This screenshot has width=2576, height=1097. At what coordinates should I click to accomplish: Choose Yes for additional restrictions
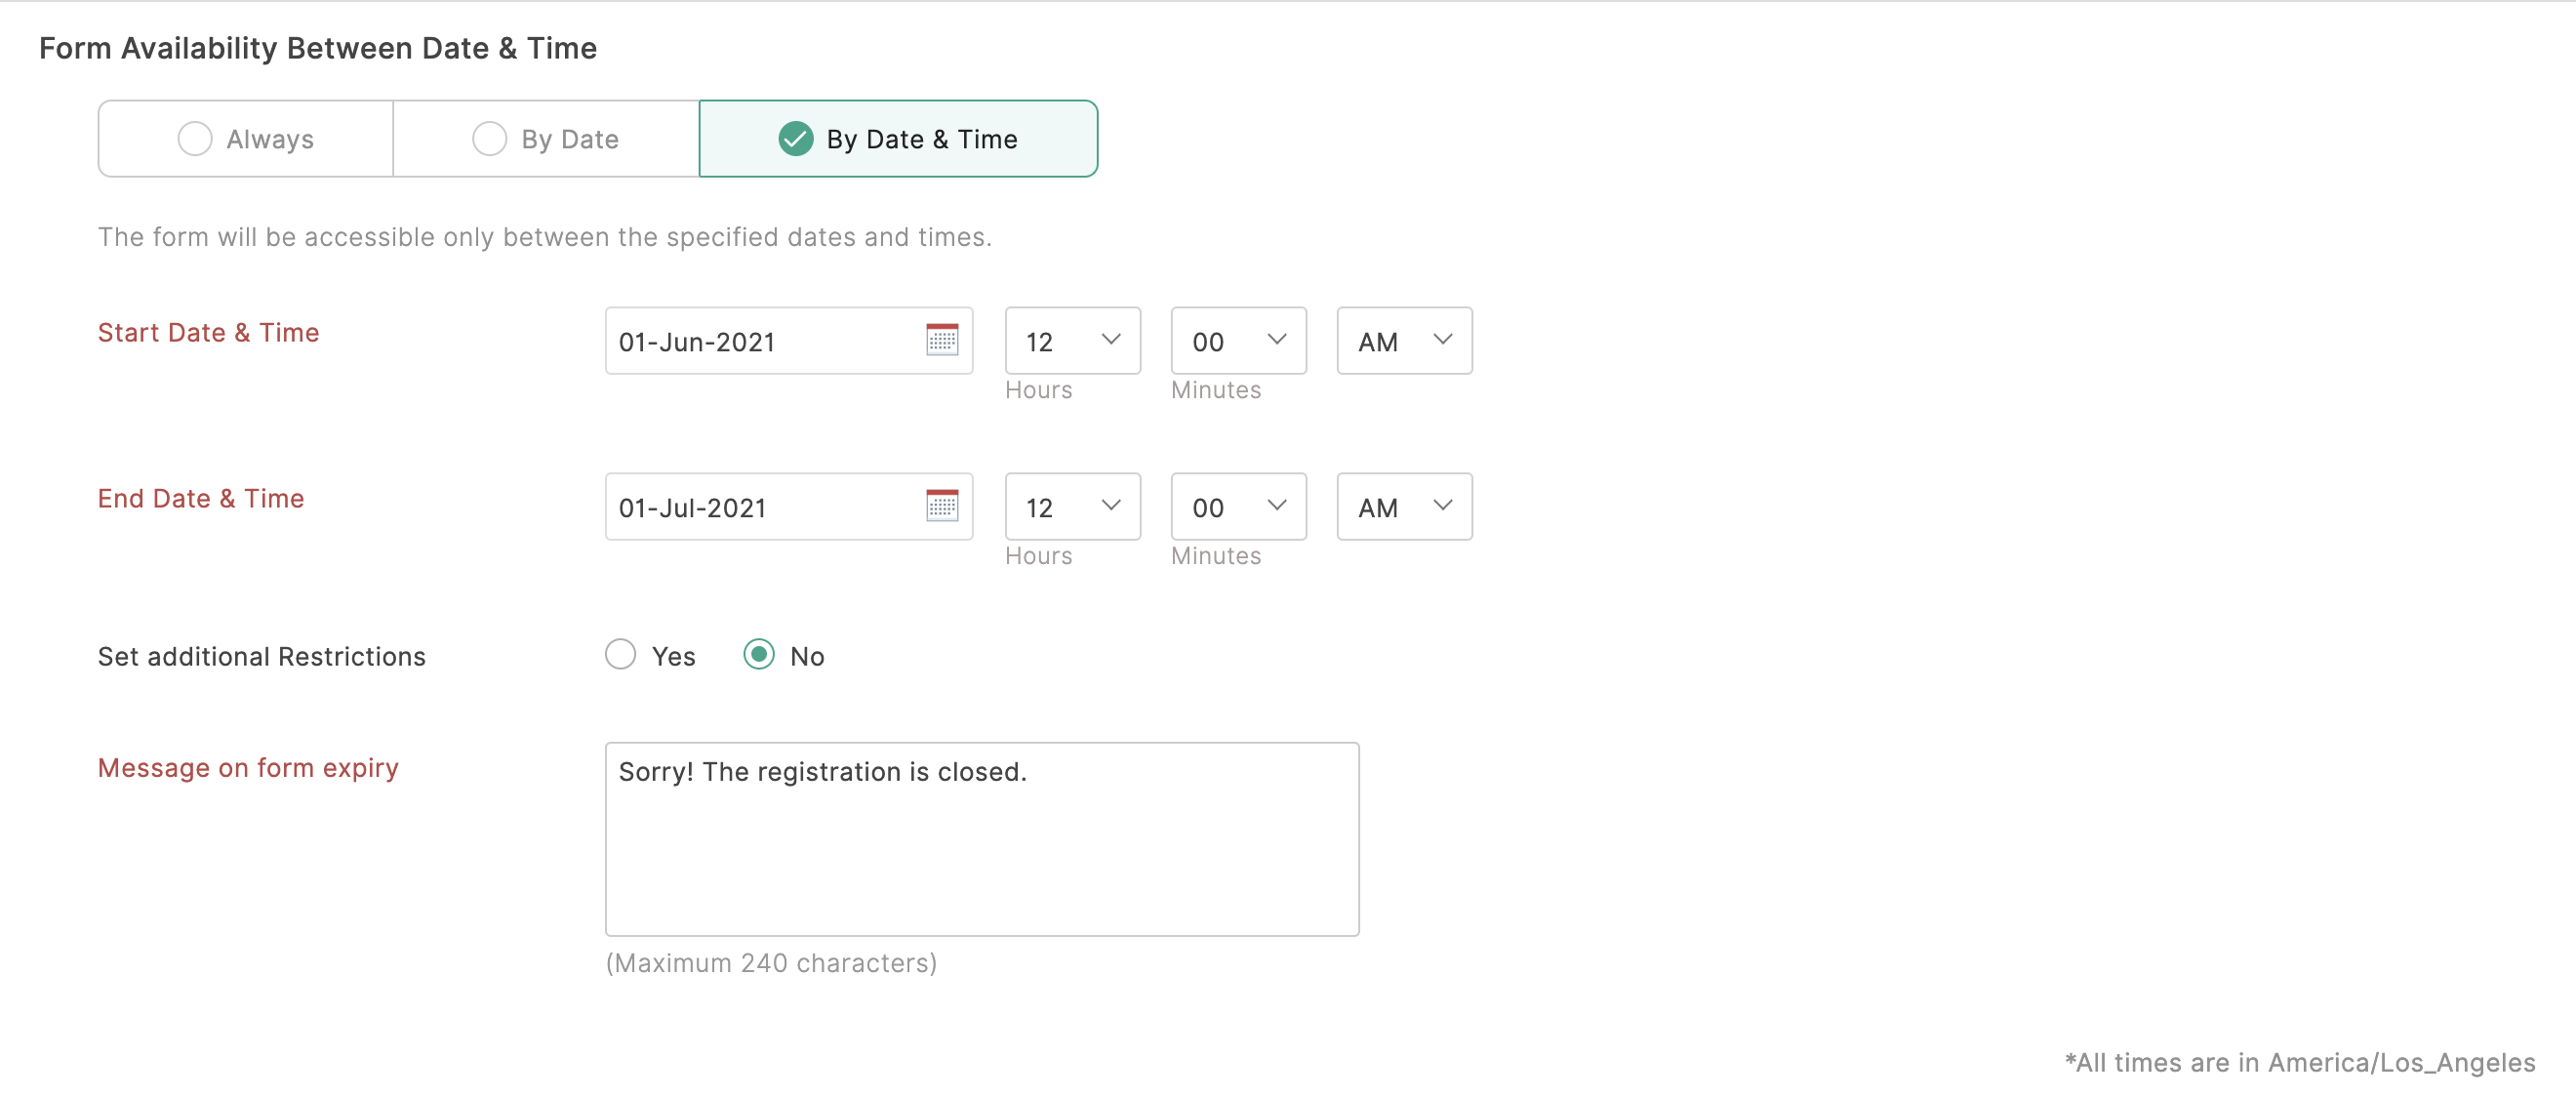621,655
